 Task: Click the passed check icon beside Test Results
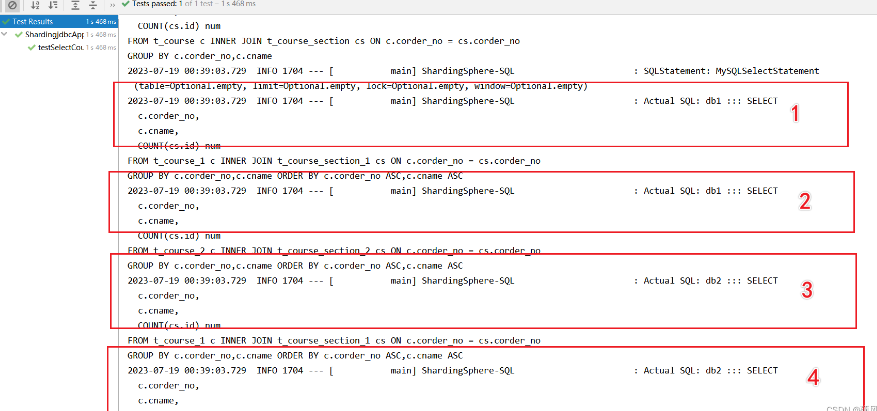(6, 22)
